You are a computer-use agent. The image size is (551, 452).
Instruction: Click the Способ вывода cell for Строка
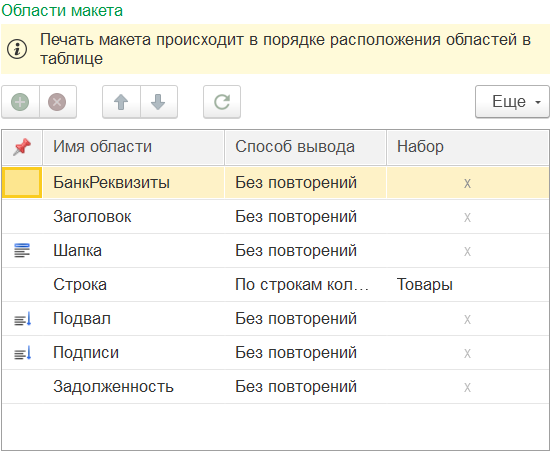[305, 285]
